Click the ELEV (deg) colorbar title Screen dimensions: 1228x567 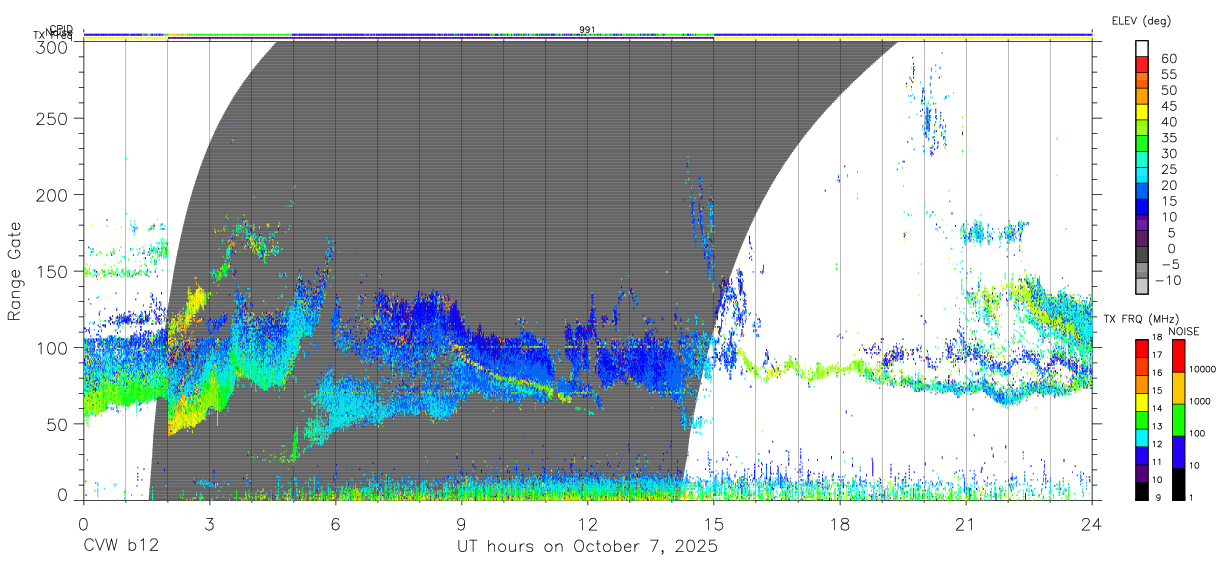[1141, 20]
